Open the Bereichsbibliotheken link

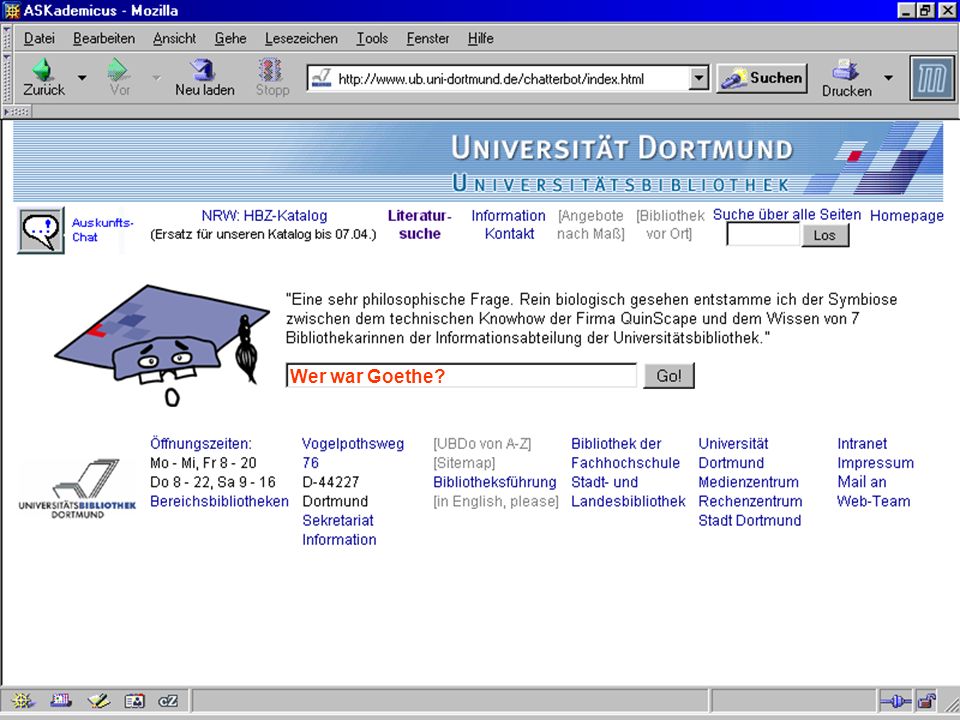click(219, 501)
